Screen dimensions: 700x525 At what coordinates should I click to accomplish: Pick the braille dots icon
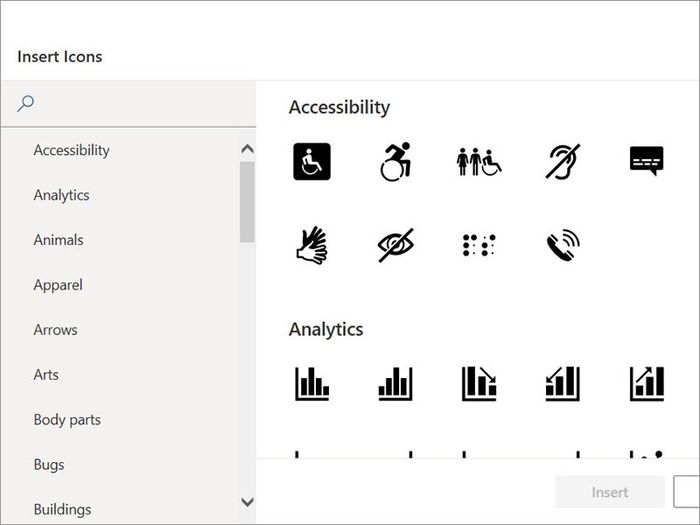479,245
